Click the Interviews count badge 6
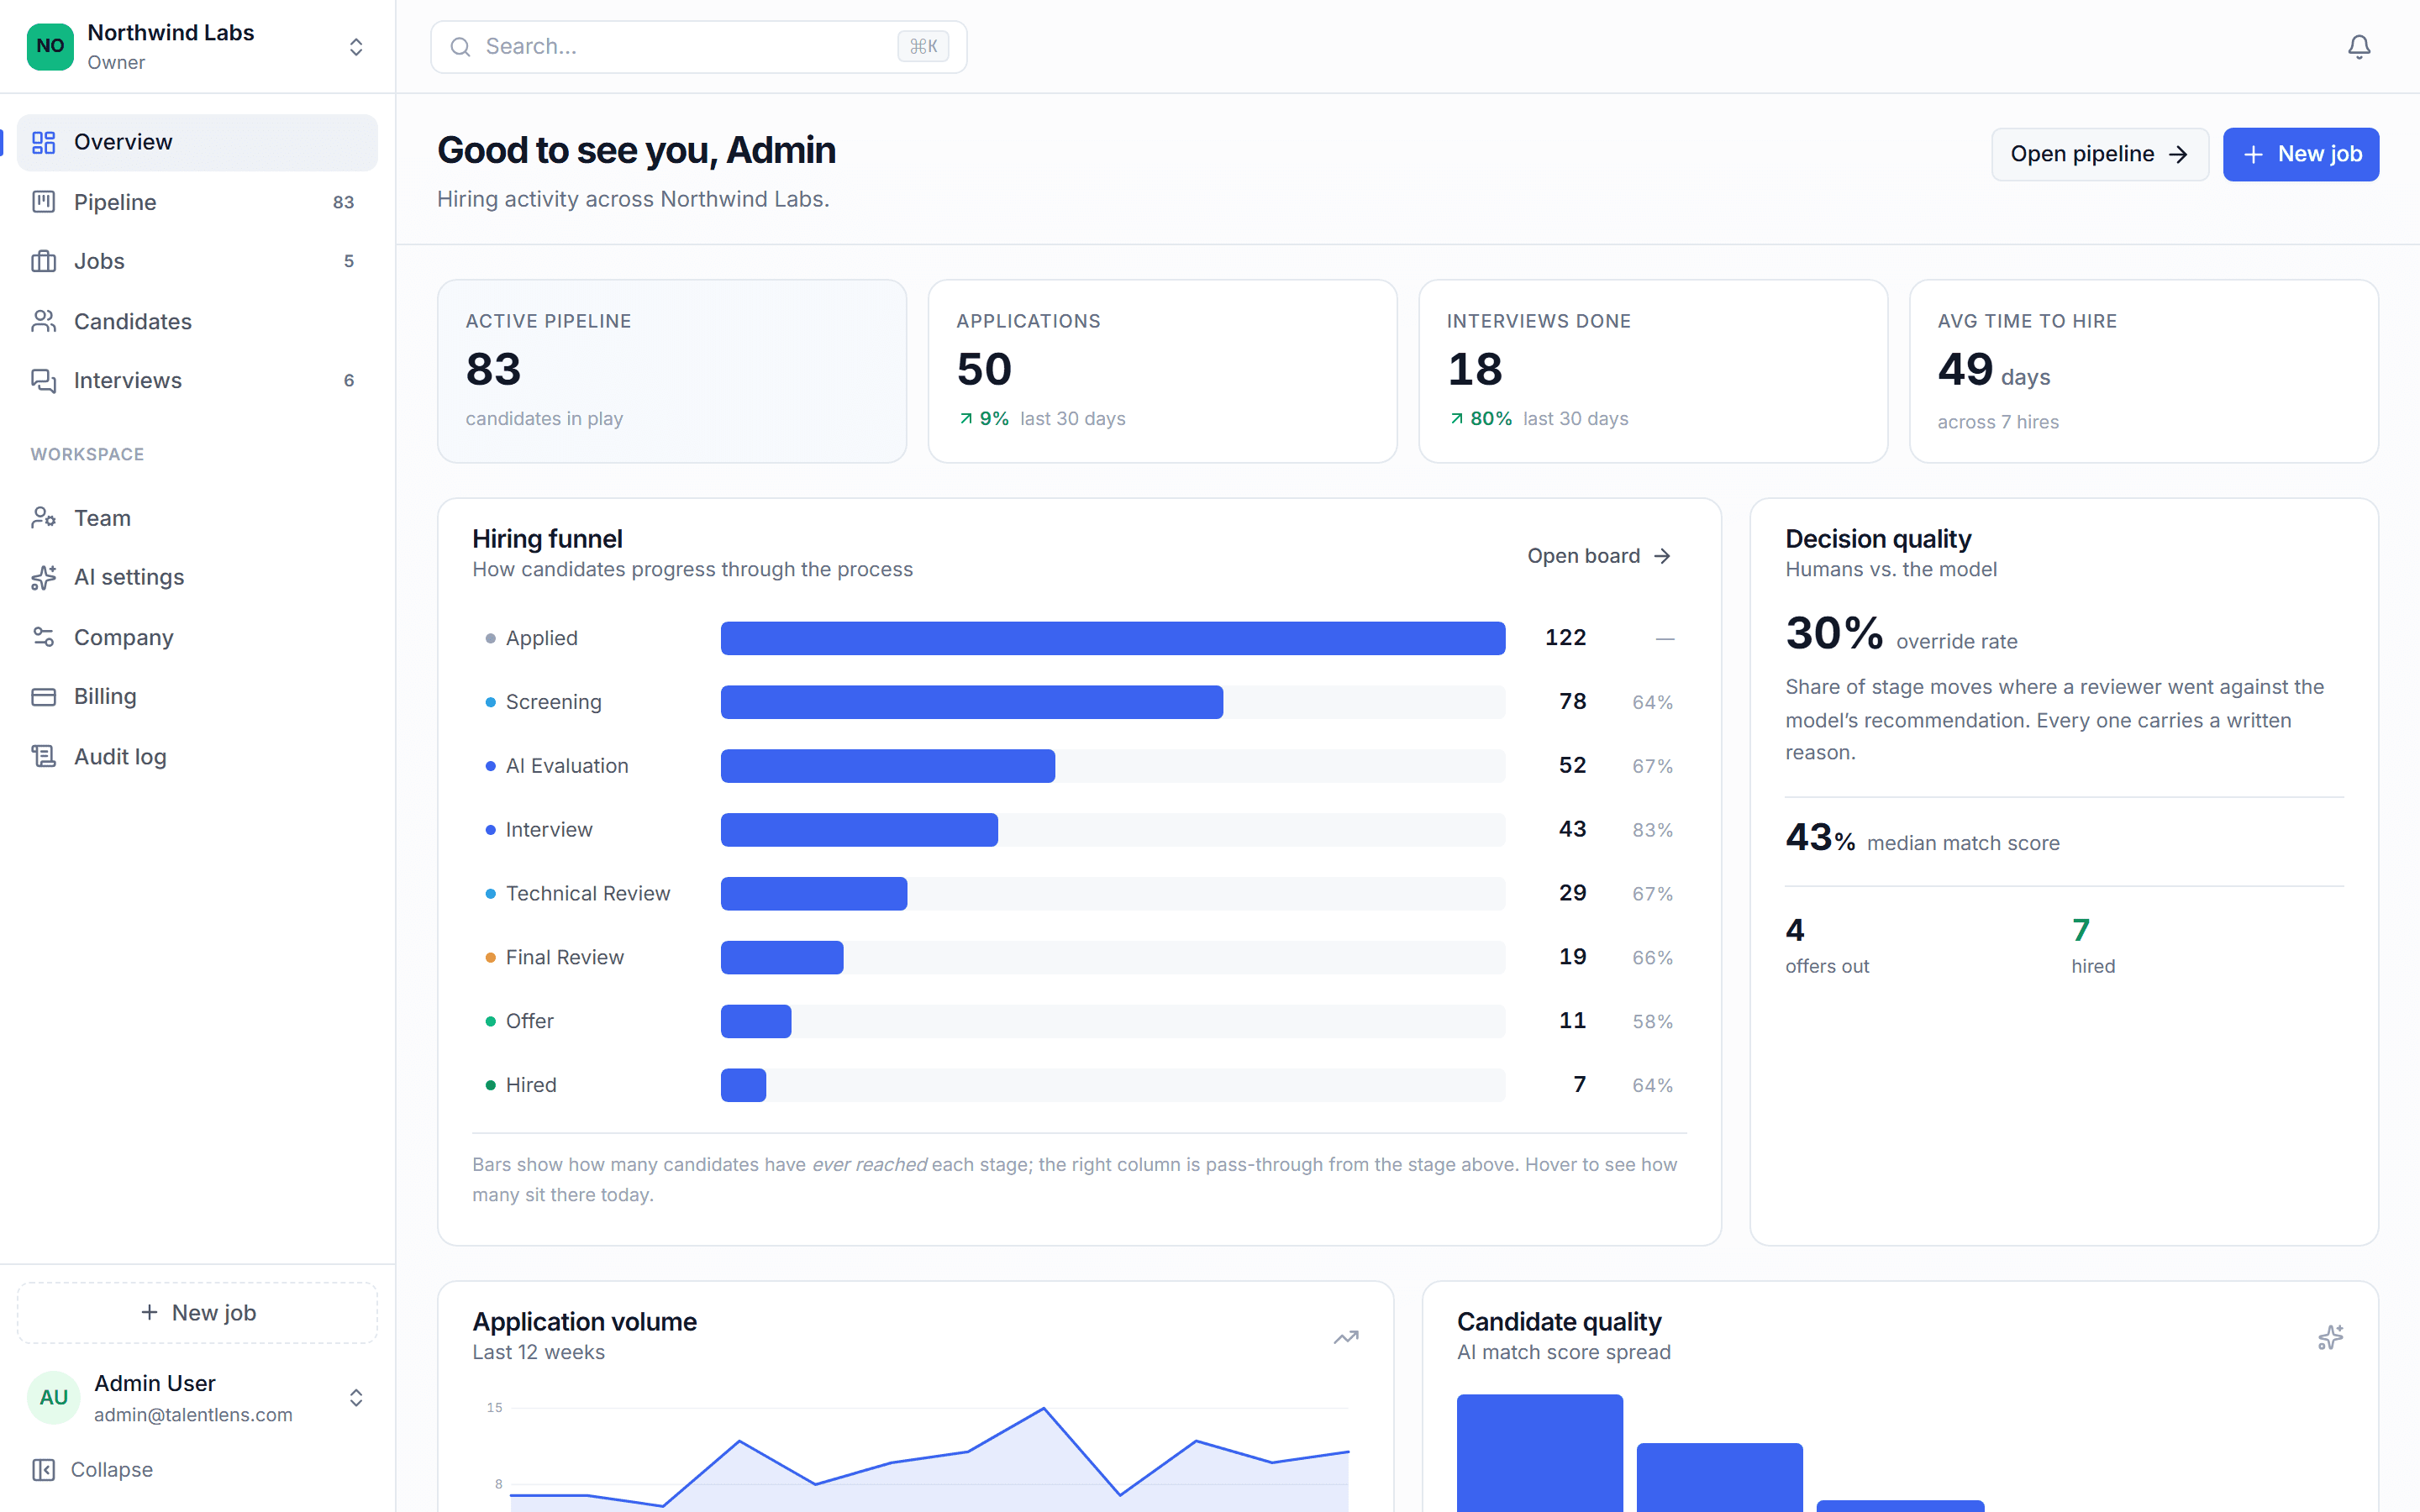Viewport: 2420px width, 1512px height. [348, 380]
